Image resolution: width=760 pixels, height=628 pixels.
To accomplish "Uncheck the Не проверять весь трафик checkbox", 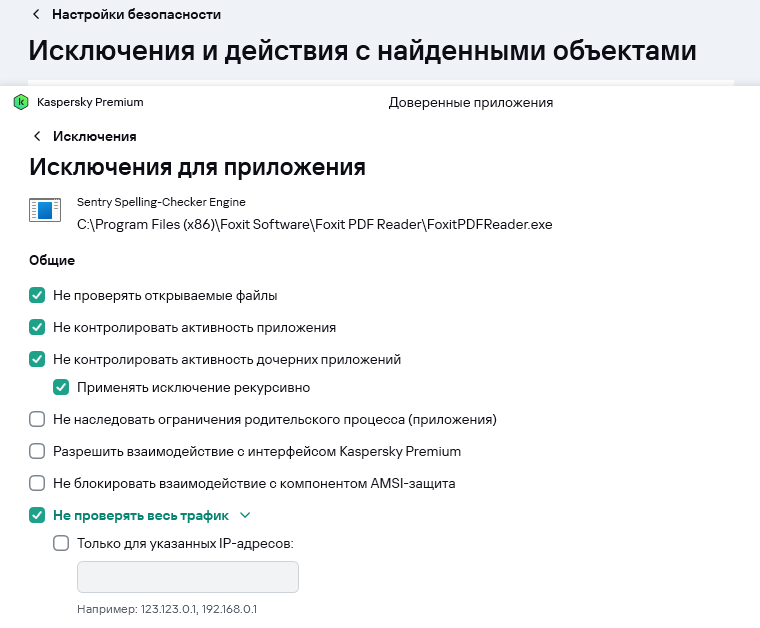I will pos(37,515).
